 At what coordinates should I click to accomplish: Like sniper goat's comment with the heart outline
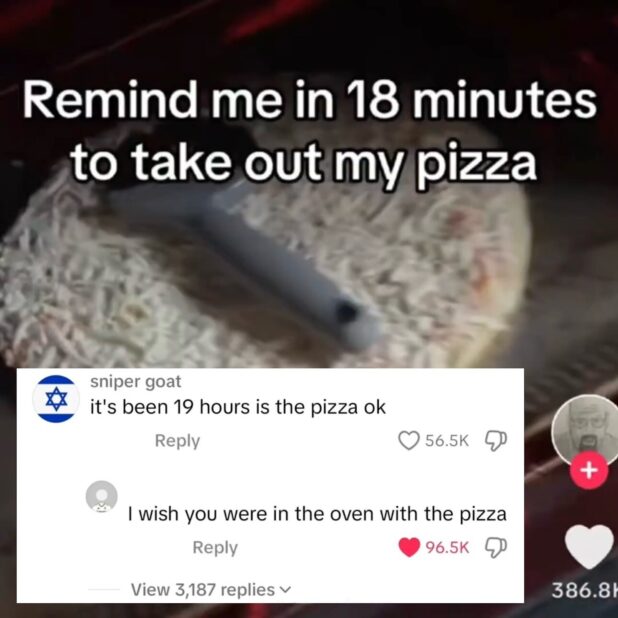tap(409, 440)
